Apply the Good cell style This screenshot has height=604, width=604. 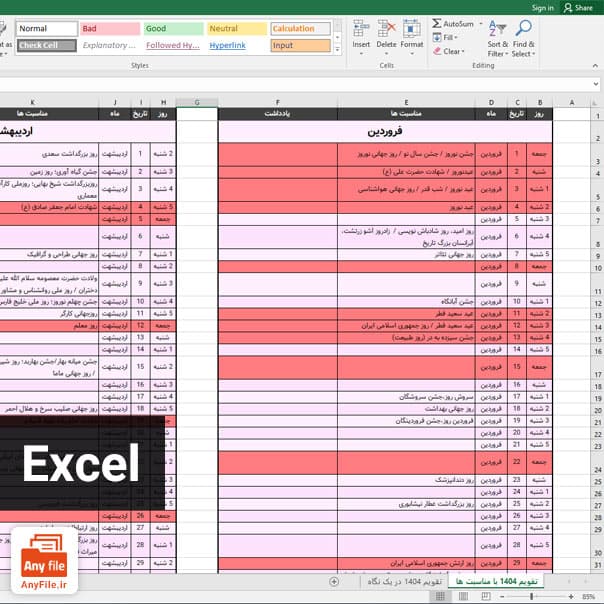click(174, 29)
